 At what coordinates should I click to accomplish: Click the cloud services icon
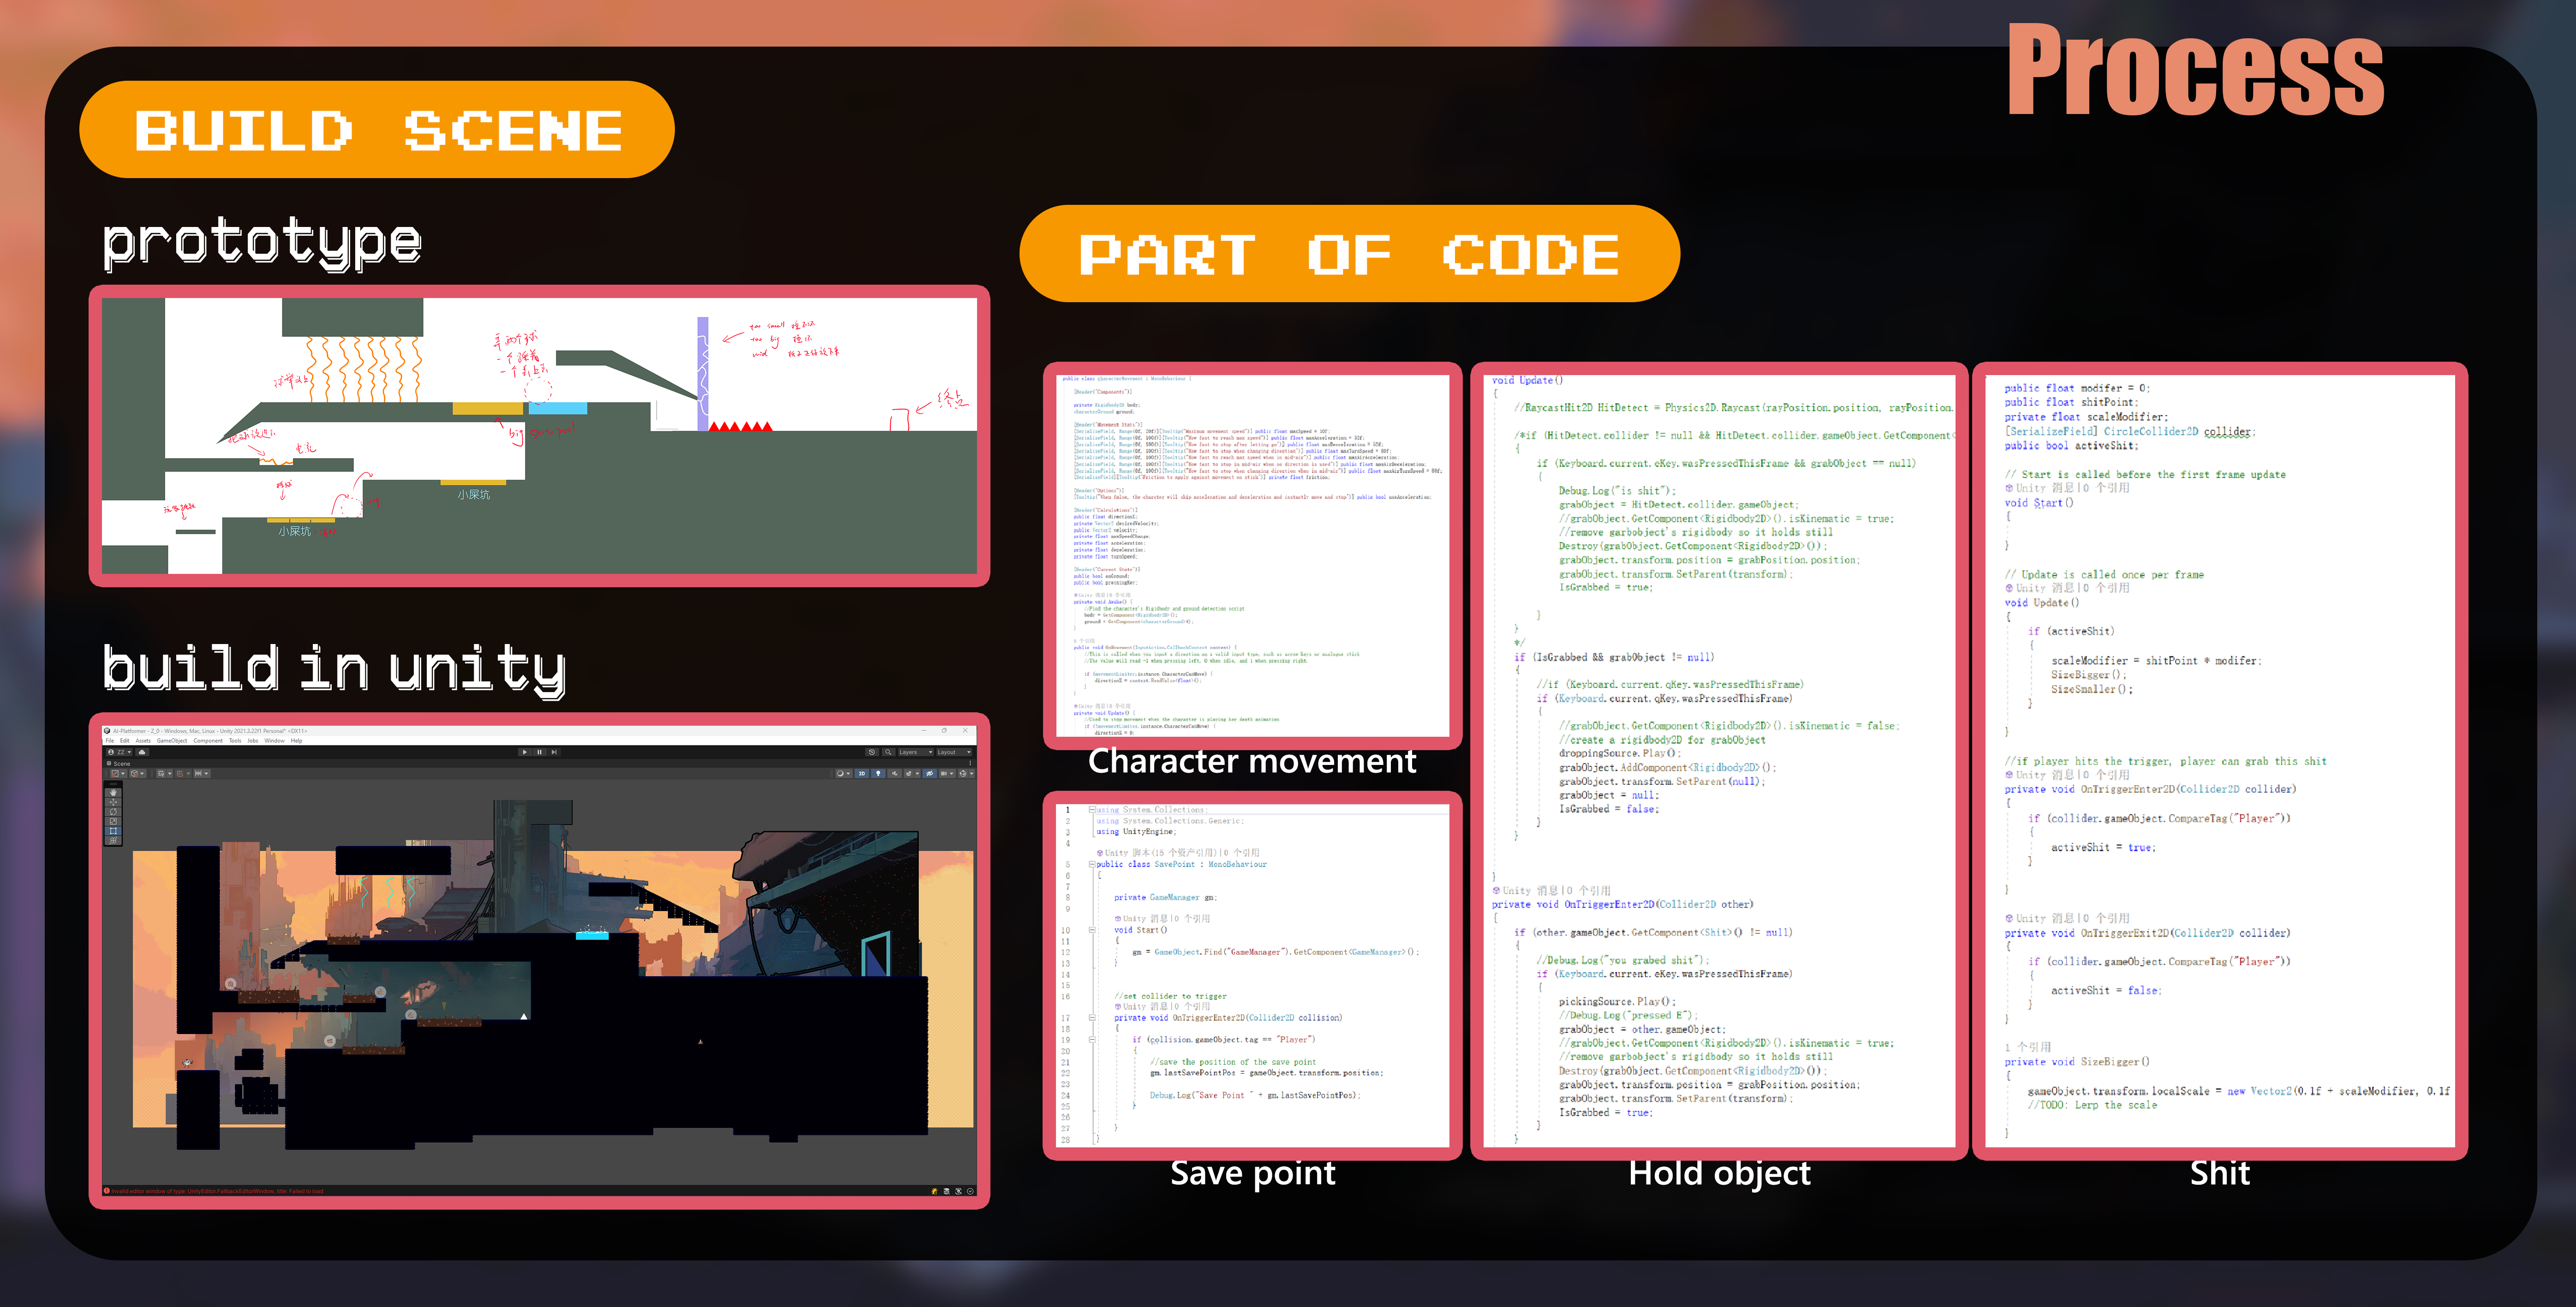point(142,752)
